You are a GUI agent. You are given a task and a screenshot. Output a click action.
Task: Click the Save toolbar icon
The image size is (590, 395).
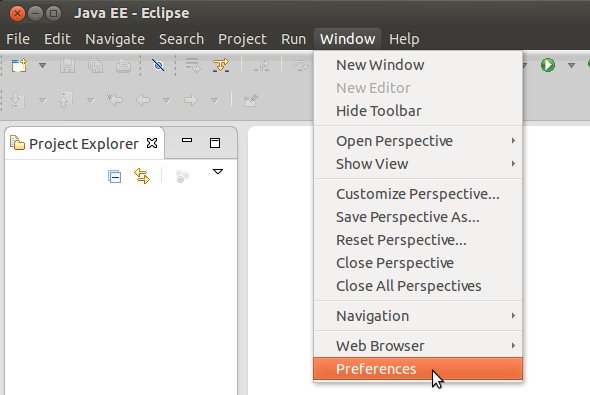click(67, 65)
